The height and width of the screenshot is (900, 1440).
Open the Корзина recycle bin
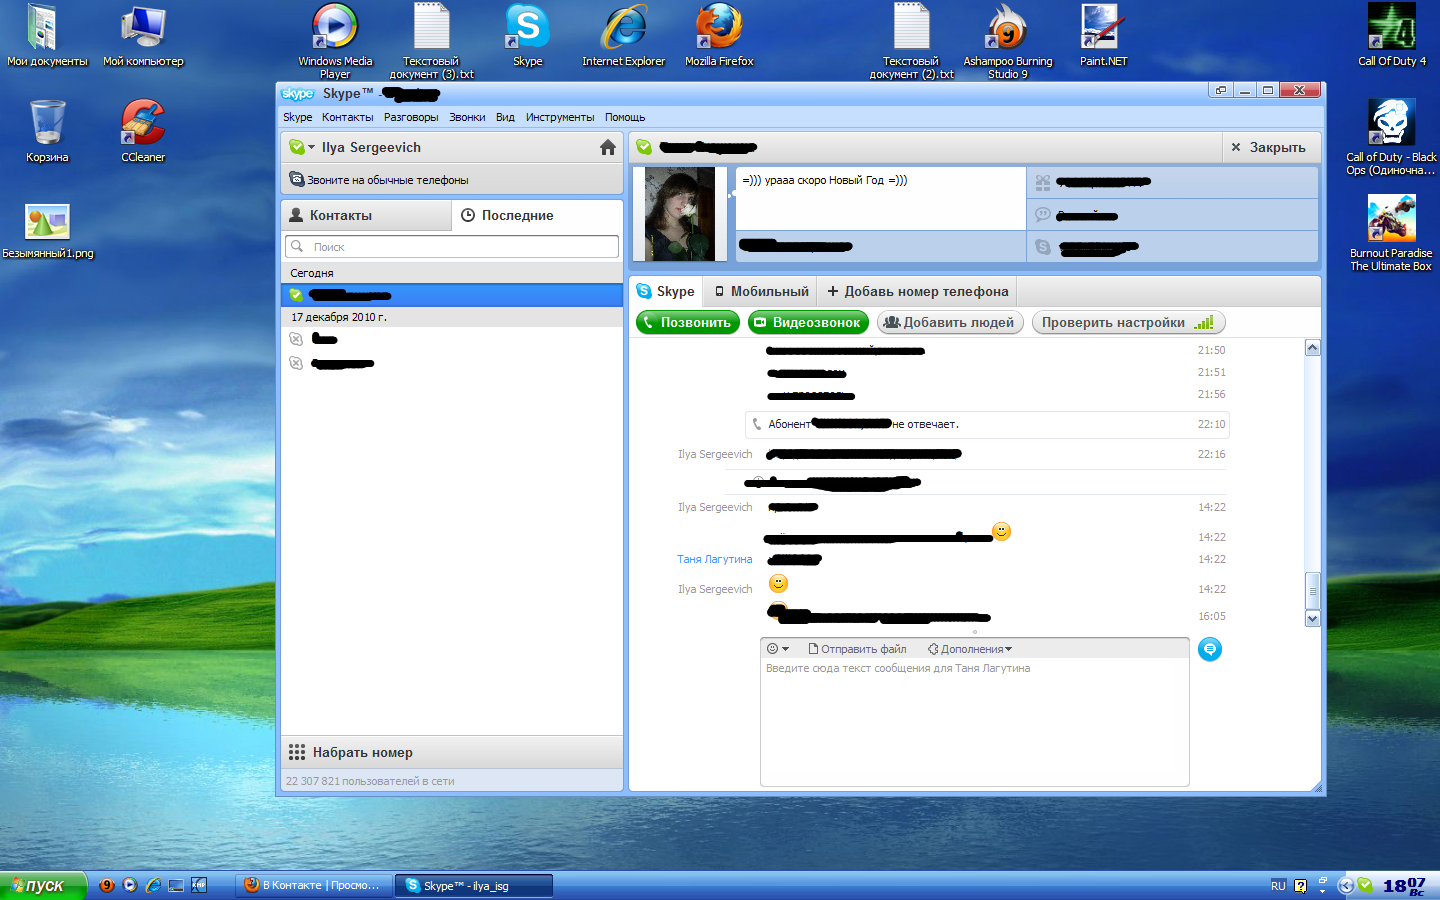tap(47, 131)
